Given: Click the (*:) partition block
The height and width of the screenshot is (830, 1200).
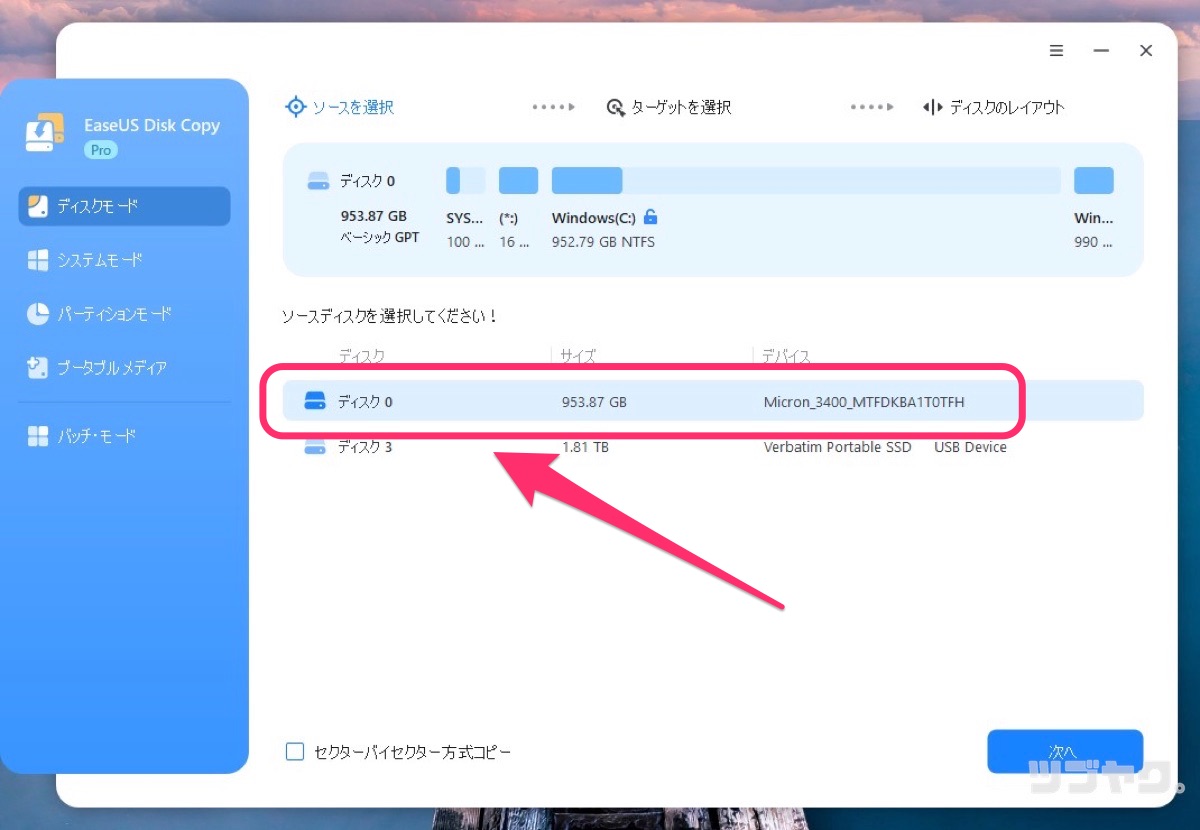Looking at the screenshot, I should (x=518, y=180).
